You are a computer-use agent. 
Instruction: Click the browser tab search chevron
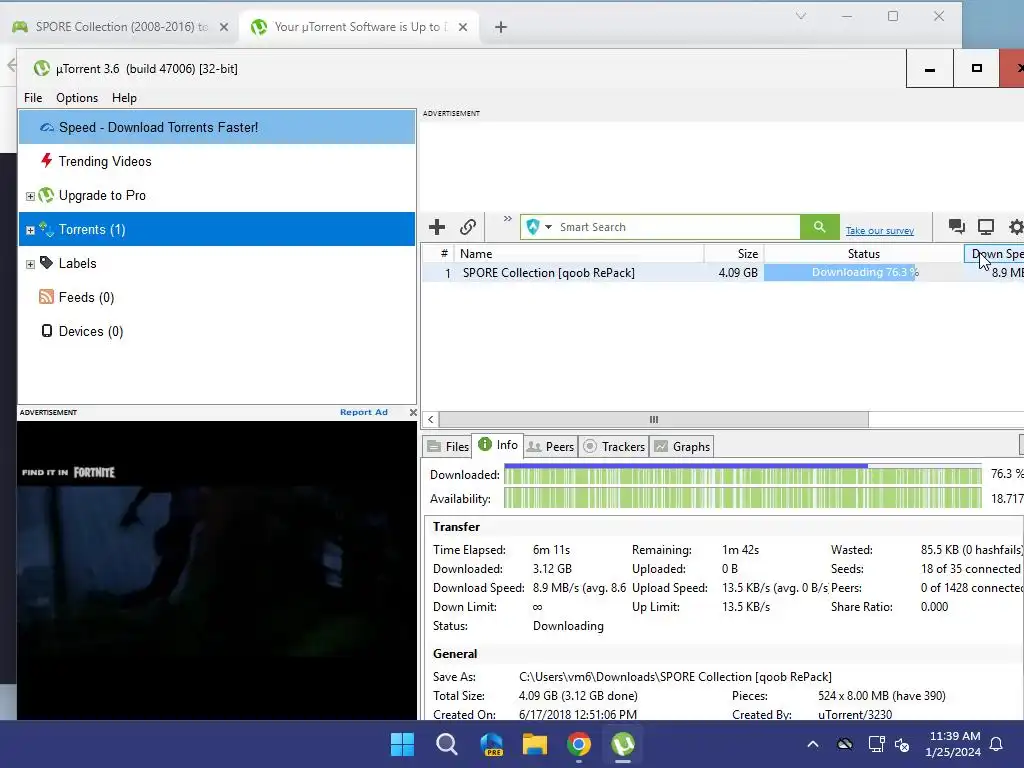click(x=801, y=16)
